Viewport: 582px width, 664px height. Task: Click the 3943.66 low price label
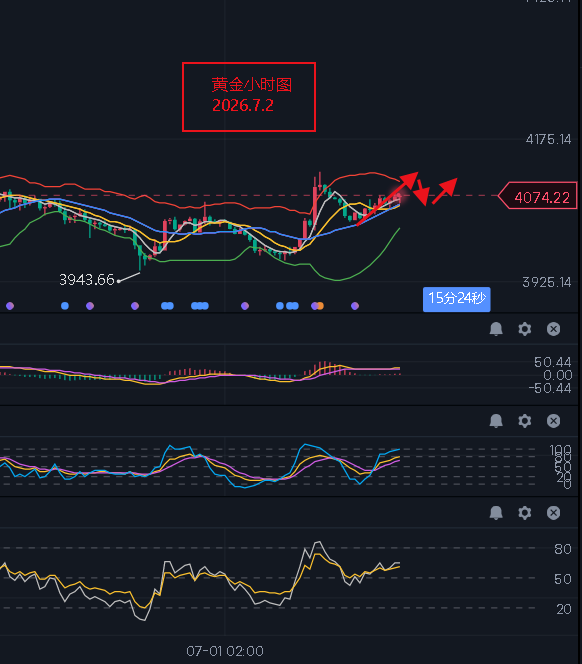87,279
